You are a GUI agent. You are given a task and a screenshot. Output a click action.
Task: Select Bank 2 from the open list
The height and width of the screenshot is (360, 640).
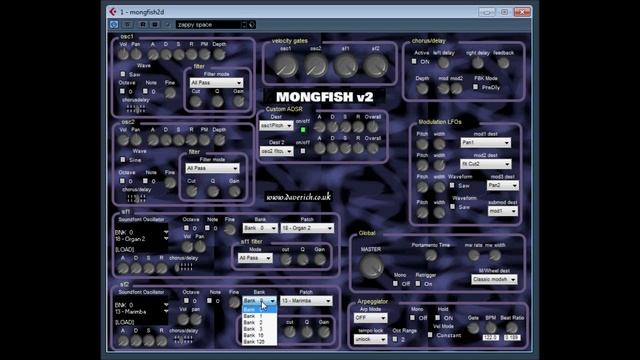tap(259, 322)
